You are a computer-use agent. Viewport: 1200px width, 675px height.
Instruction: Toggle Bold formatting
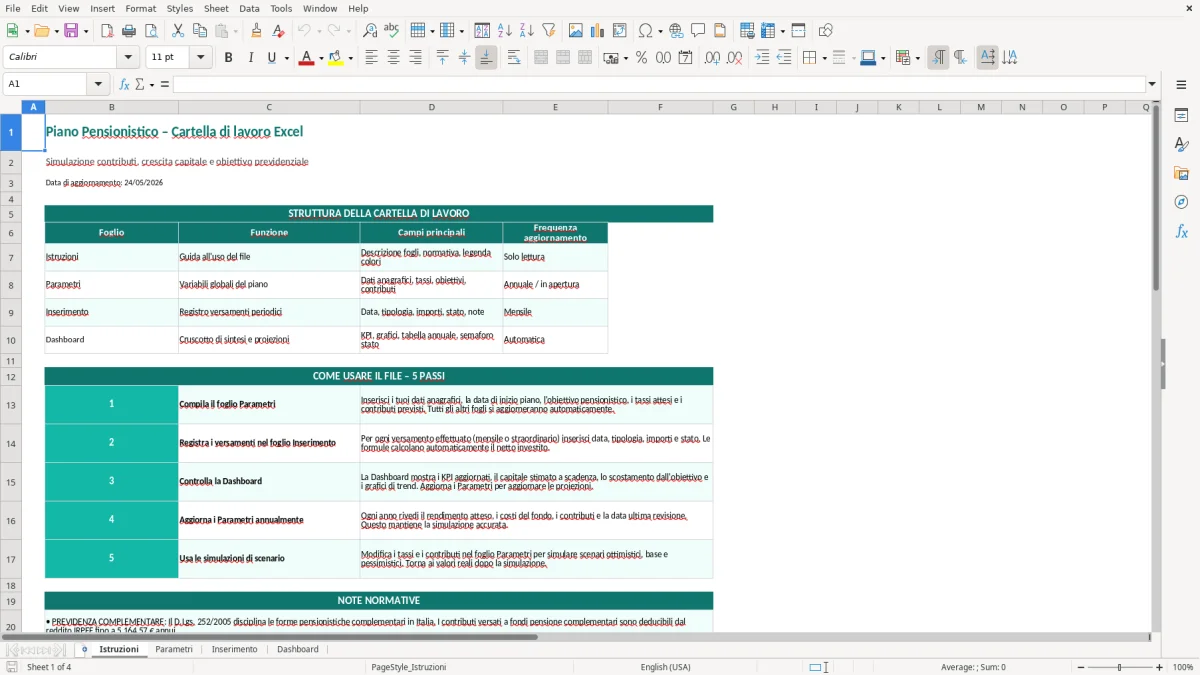click(x=228, y=58)
